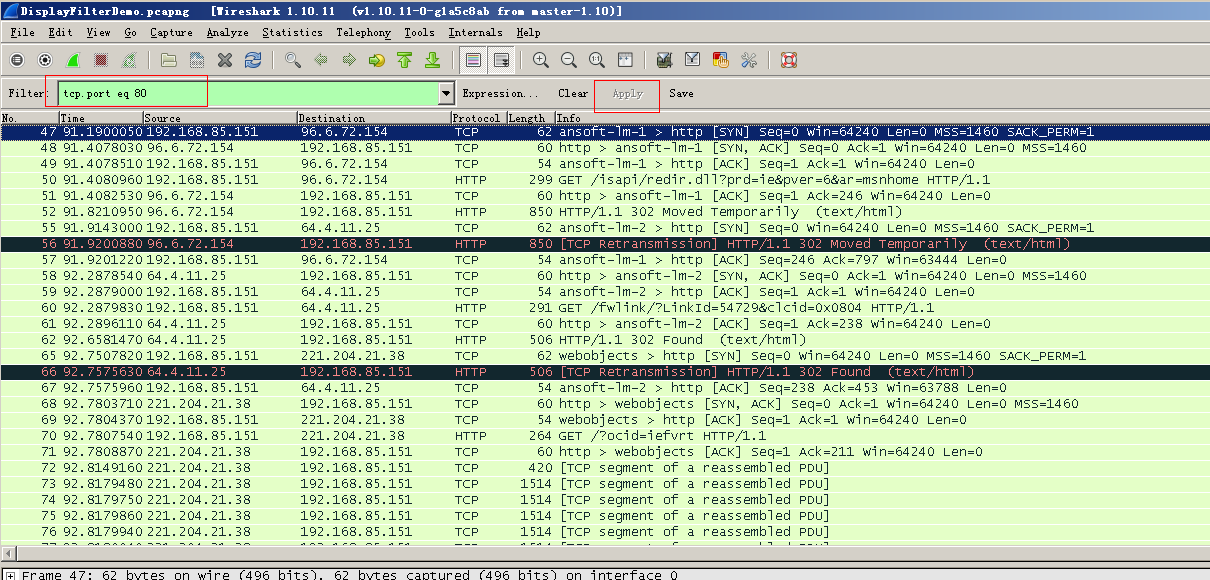
Task: Select packet 50 GET /isapi/redir.dll row
Action: pos(605,180)
